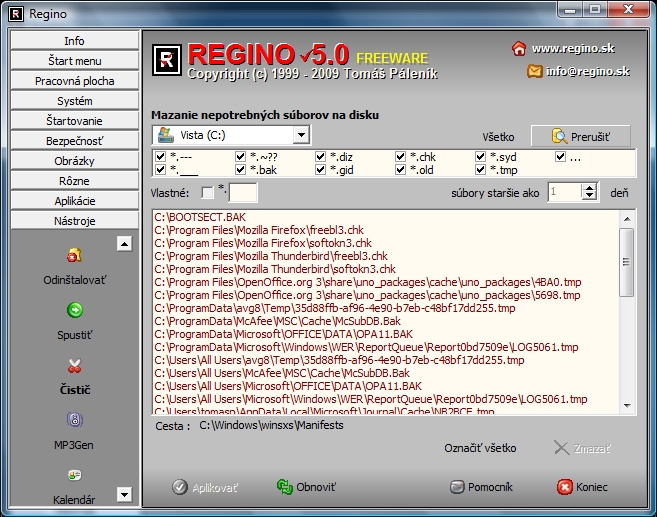Image resolution: width=657 pixels, height=517 pixels.
Task: Open the Štartovanie section
Action: 75,121
